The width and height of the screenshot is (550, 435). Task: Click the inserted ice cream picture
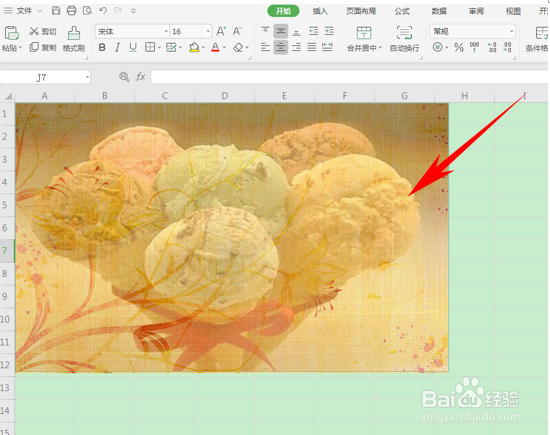tap(232, 237)
